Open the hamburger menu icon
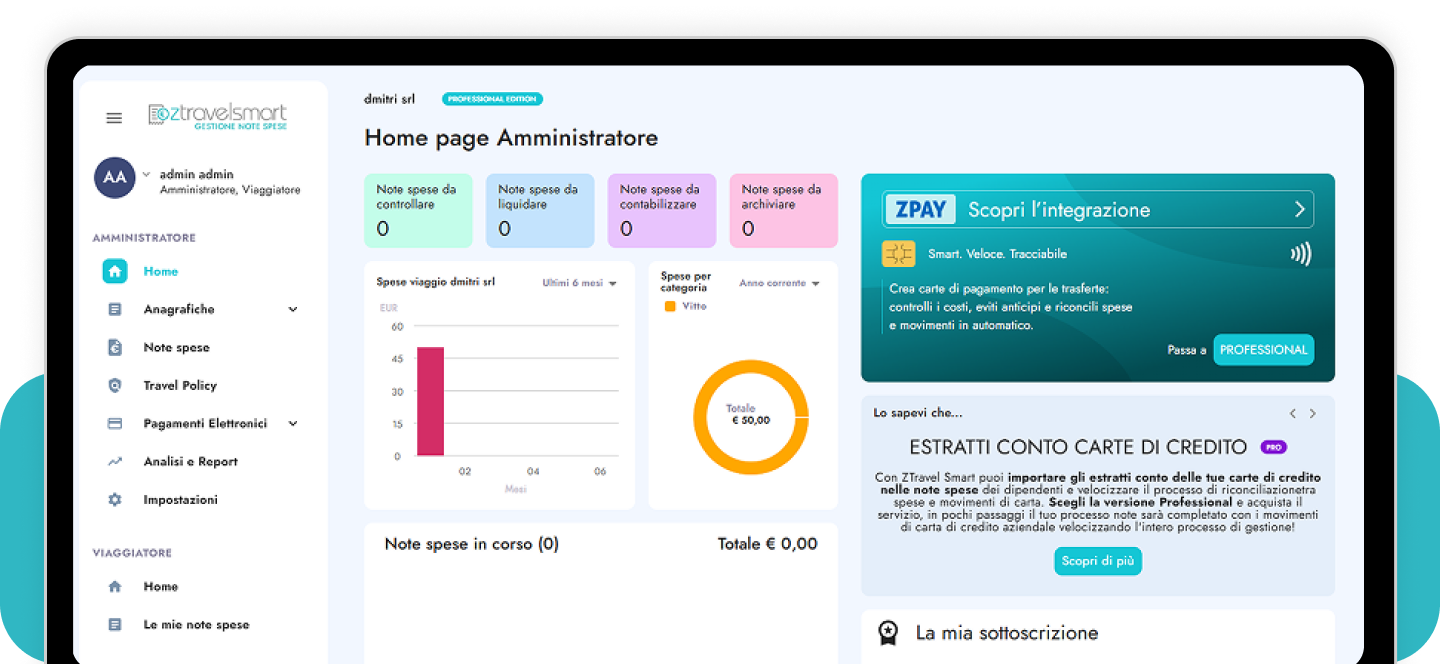The width and height of the screenshot is (1440, 664). pos(114,118)
